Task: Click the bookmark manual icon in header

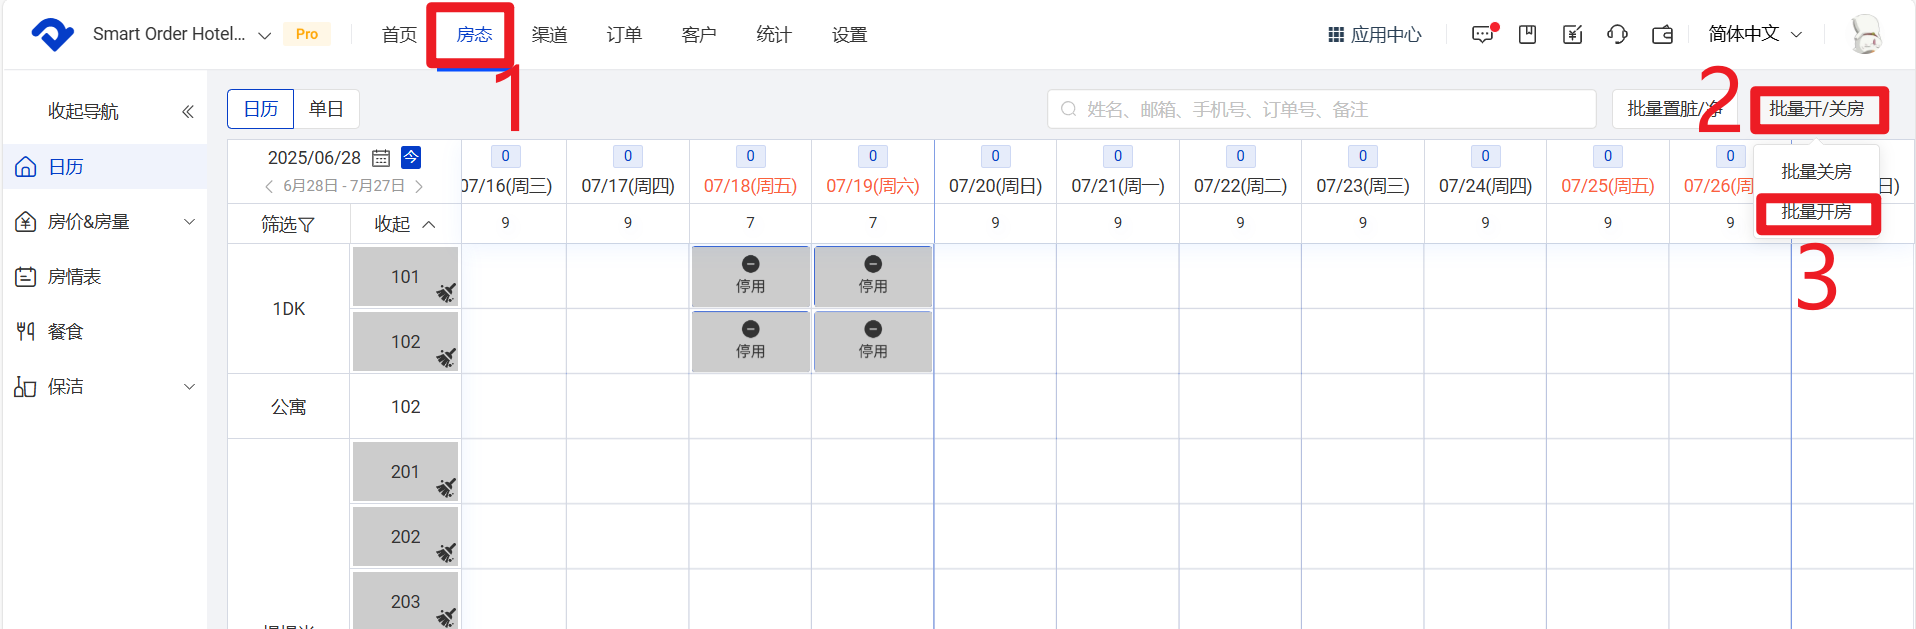Action: click(x=1527, y=35)
